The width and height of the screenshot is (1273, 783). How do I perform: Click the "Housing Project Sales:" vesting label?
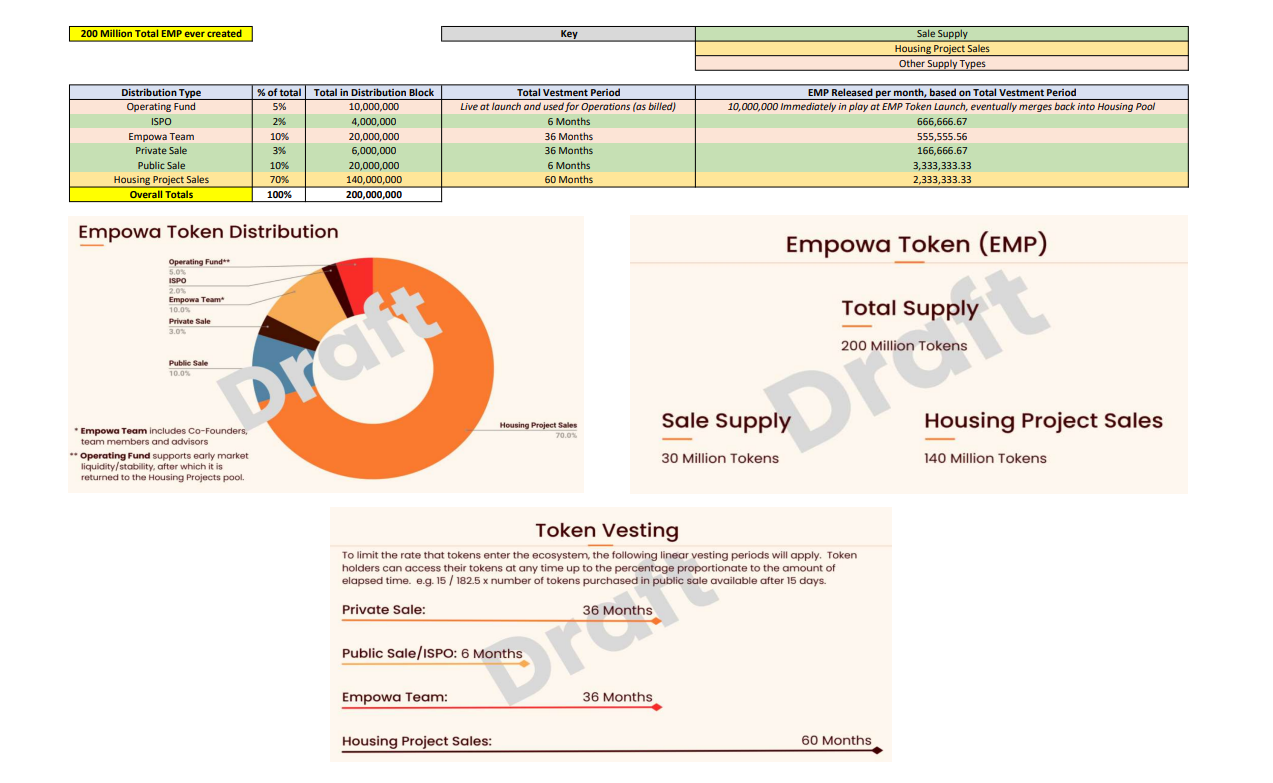417,742
